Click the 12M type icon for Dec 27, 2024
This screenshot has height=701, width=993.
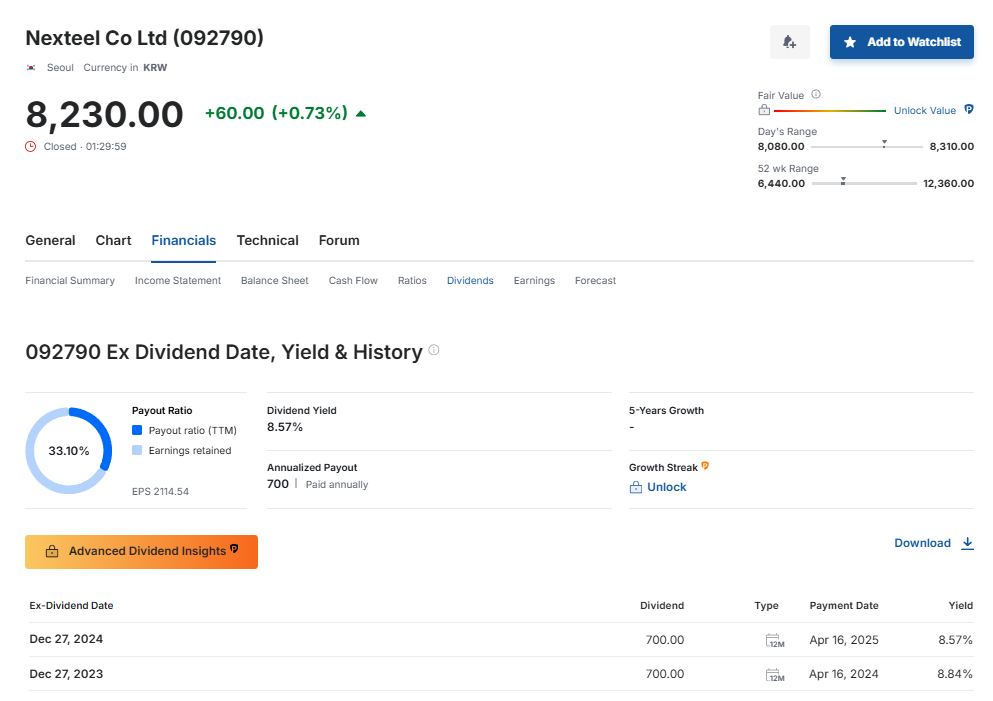pyautogui.click(x=774, y=640)
